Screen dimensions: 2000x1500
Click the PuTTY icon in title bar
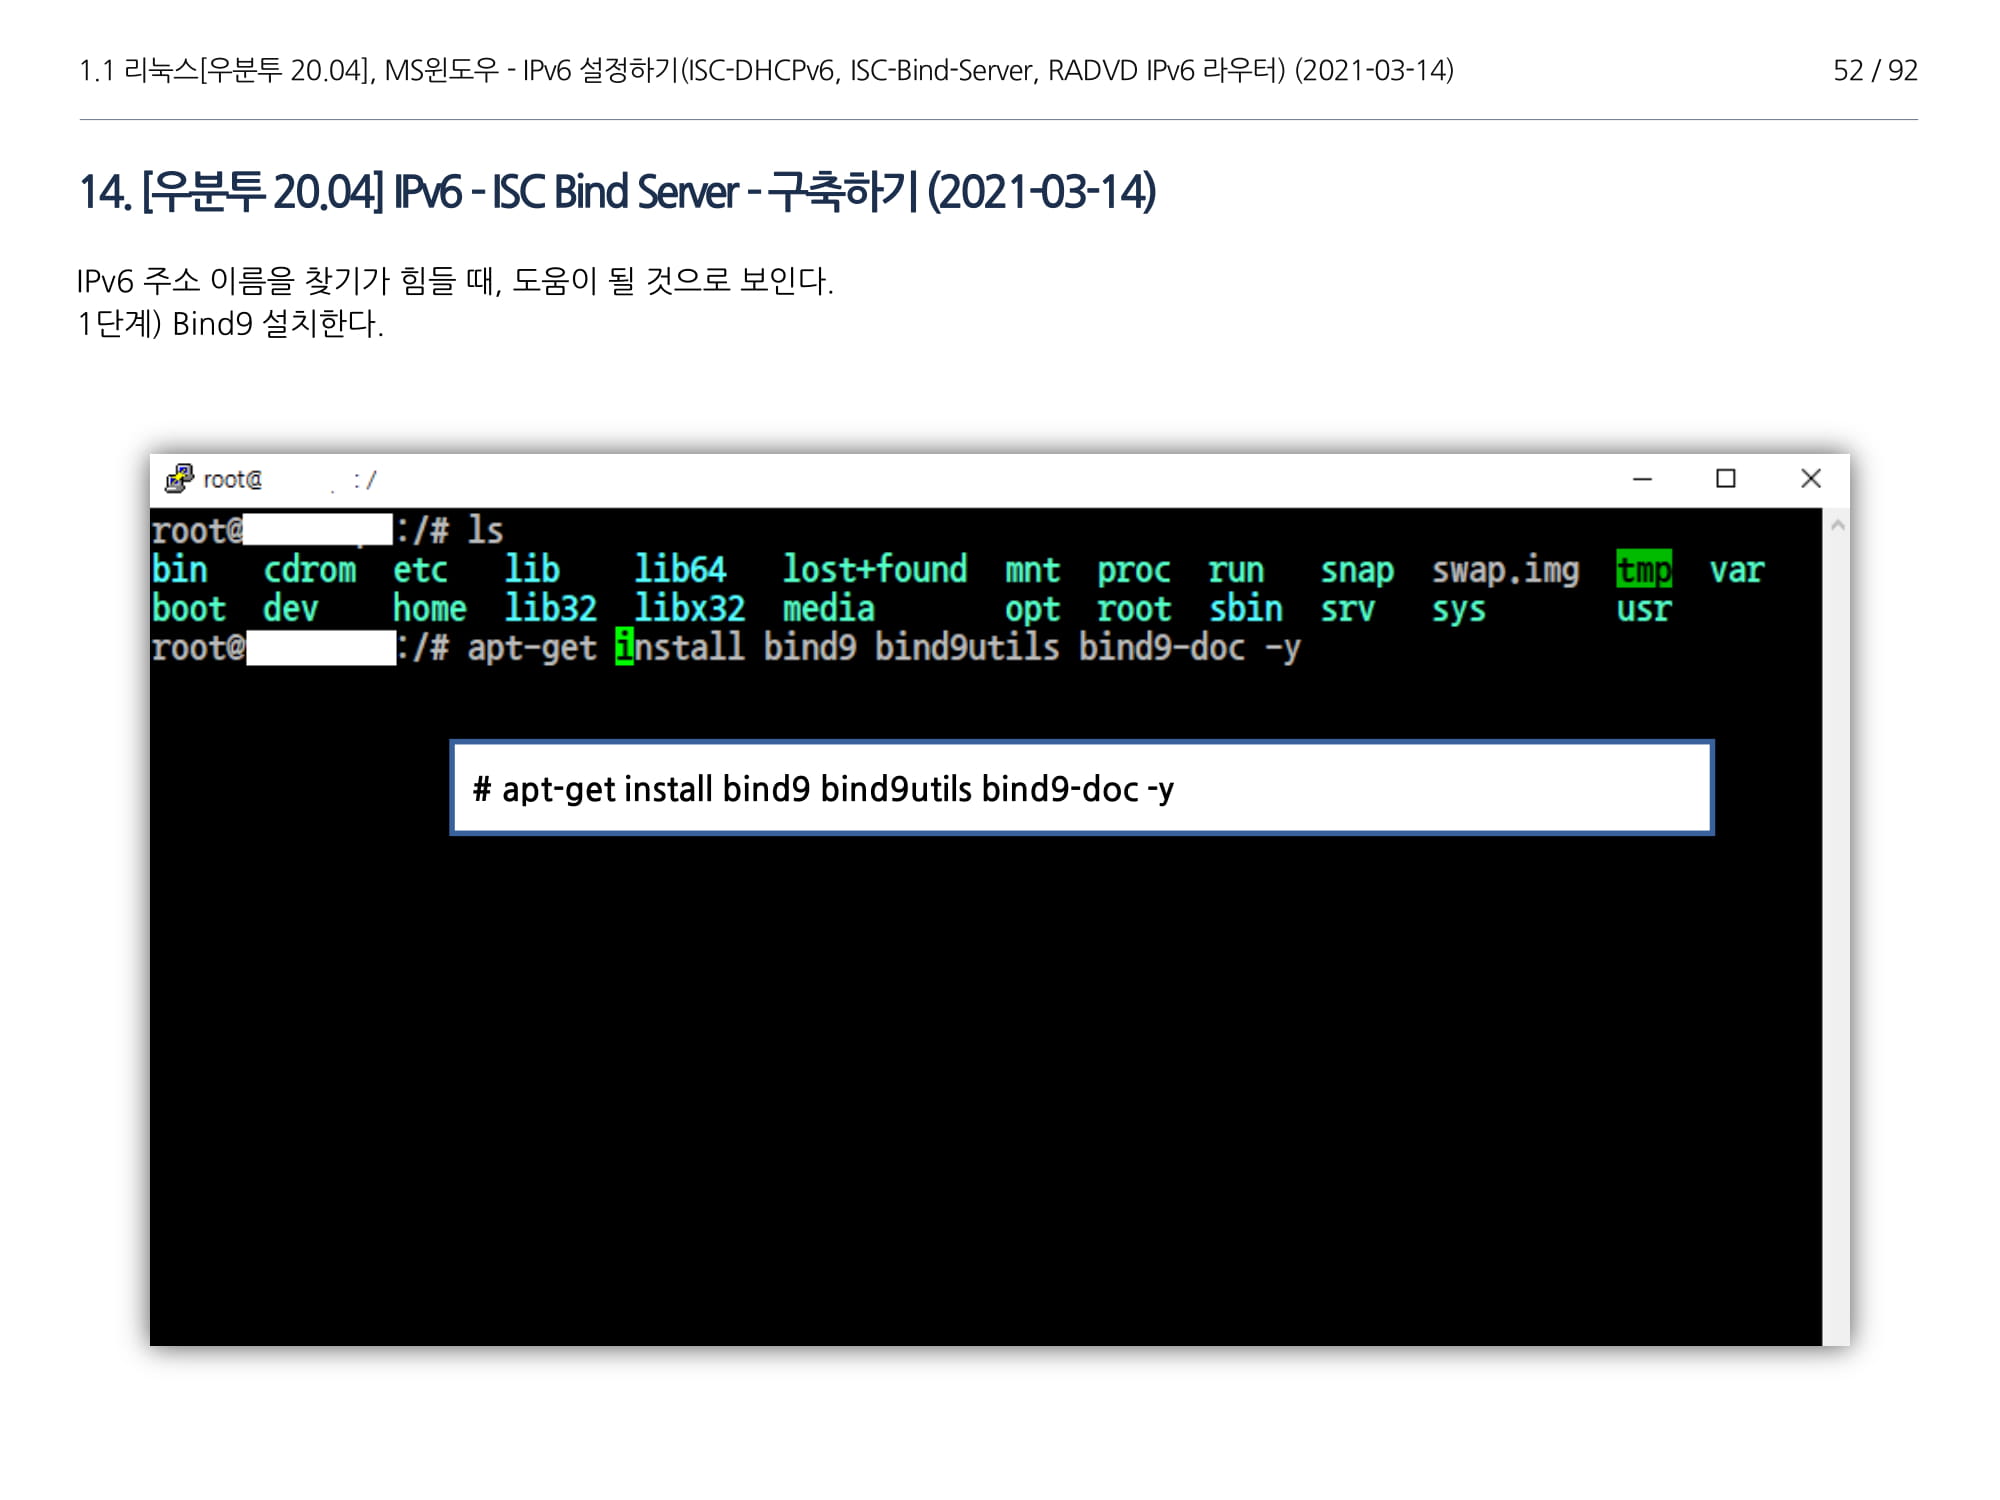[179, 479]
